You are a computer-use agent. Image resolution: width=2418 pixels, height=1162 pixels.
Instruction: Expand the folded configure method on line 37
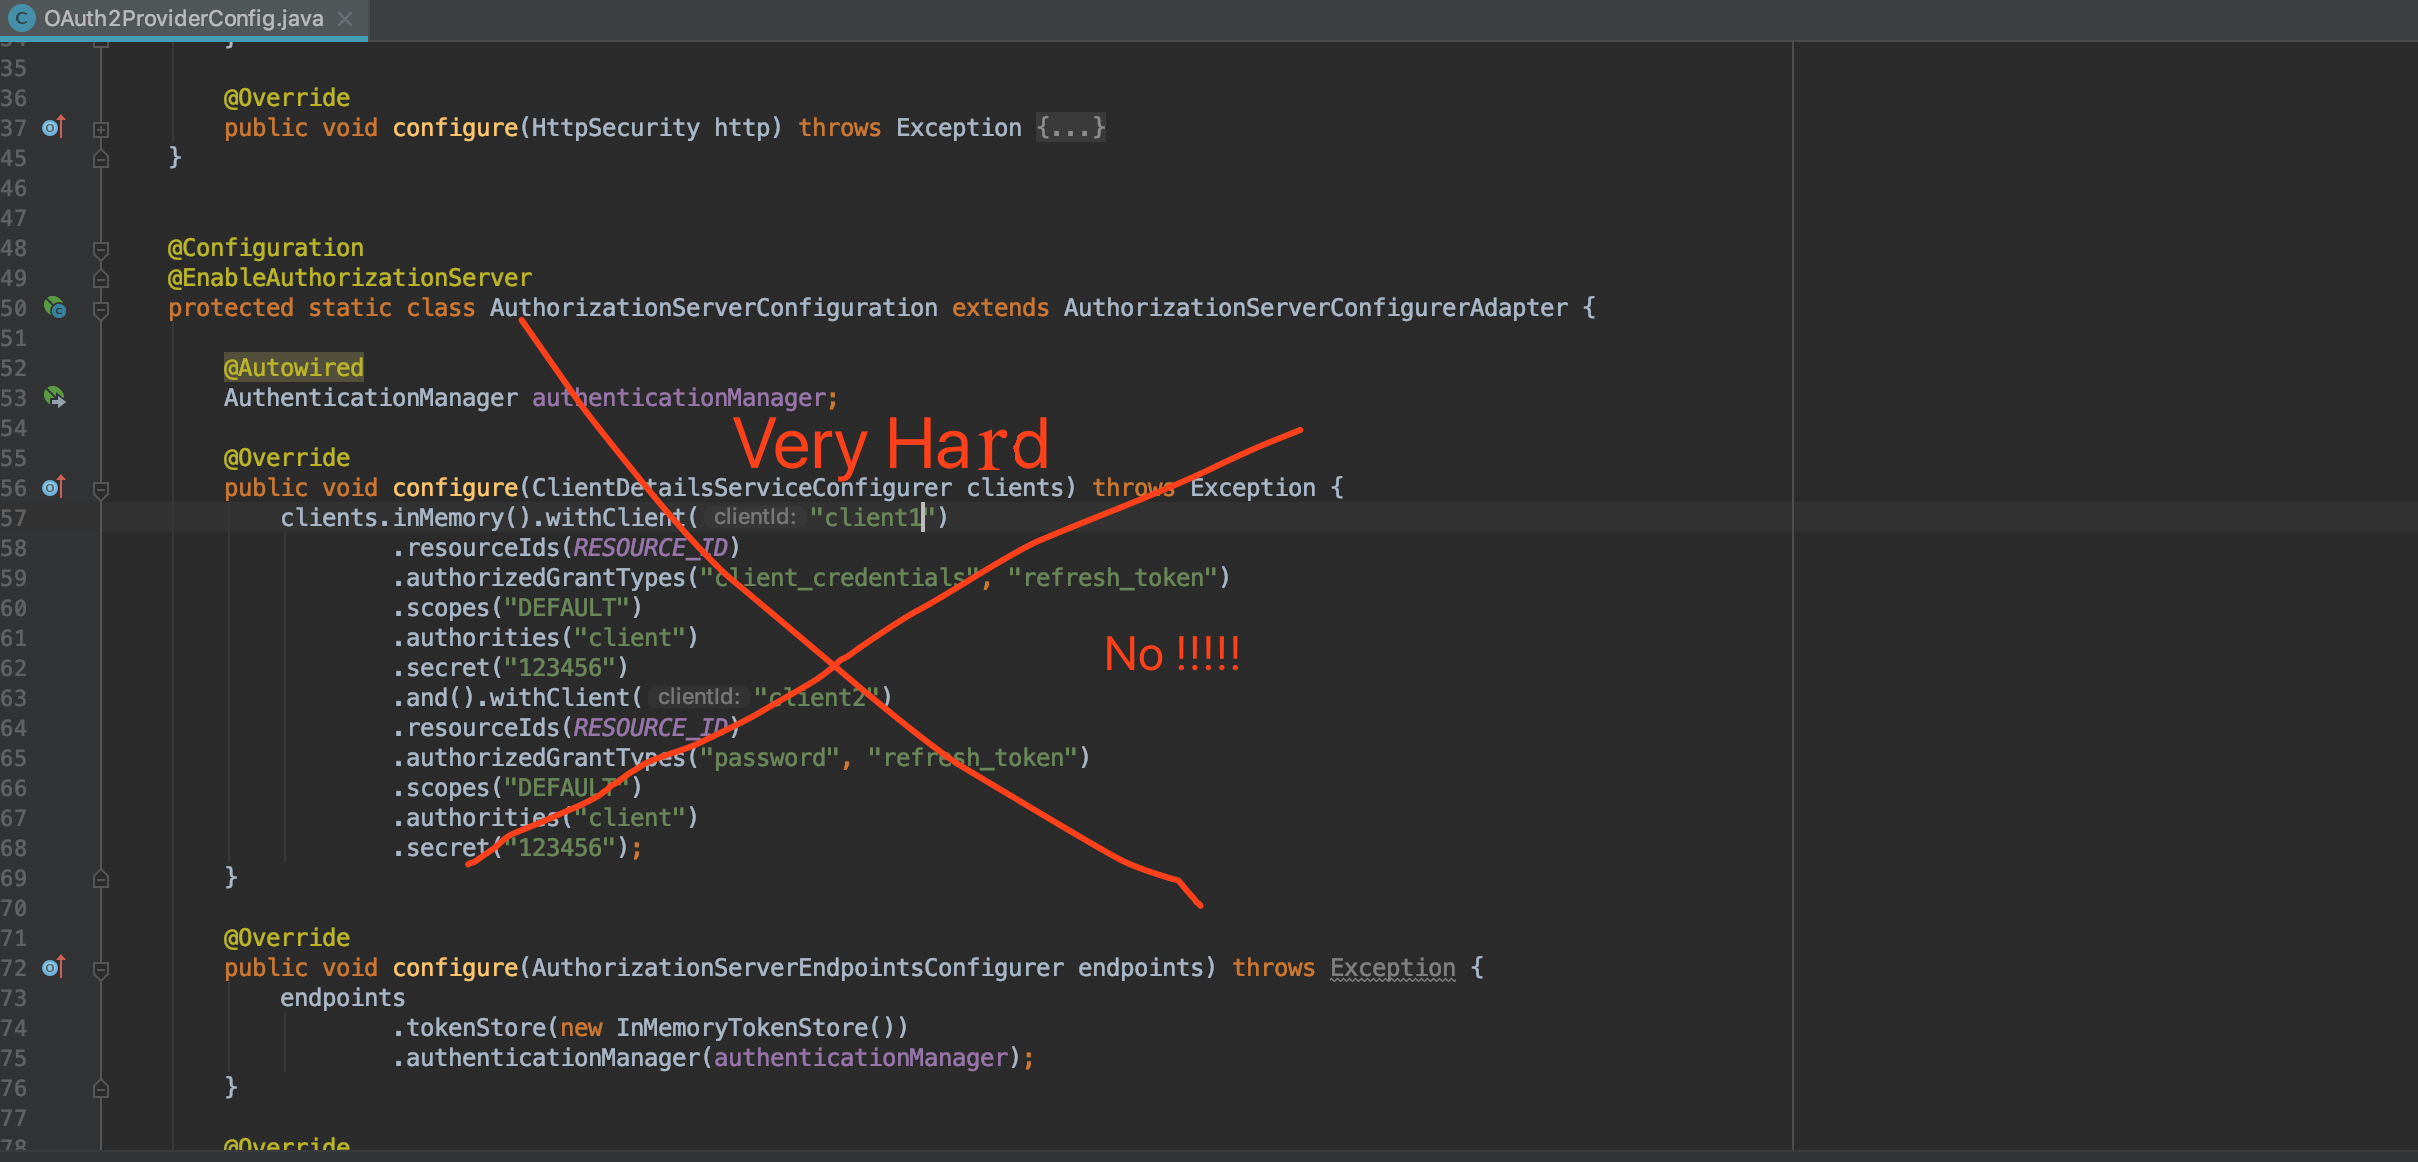(x=101, y=129)
